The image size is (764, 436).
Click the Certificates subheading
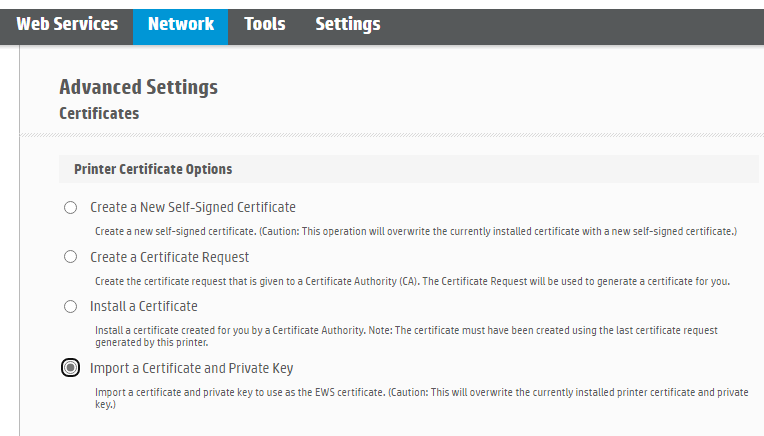pyautogui.click(x=99, y=114)
